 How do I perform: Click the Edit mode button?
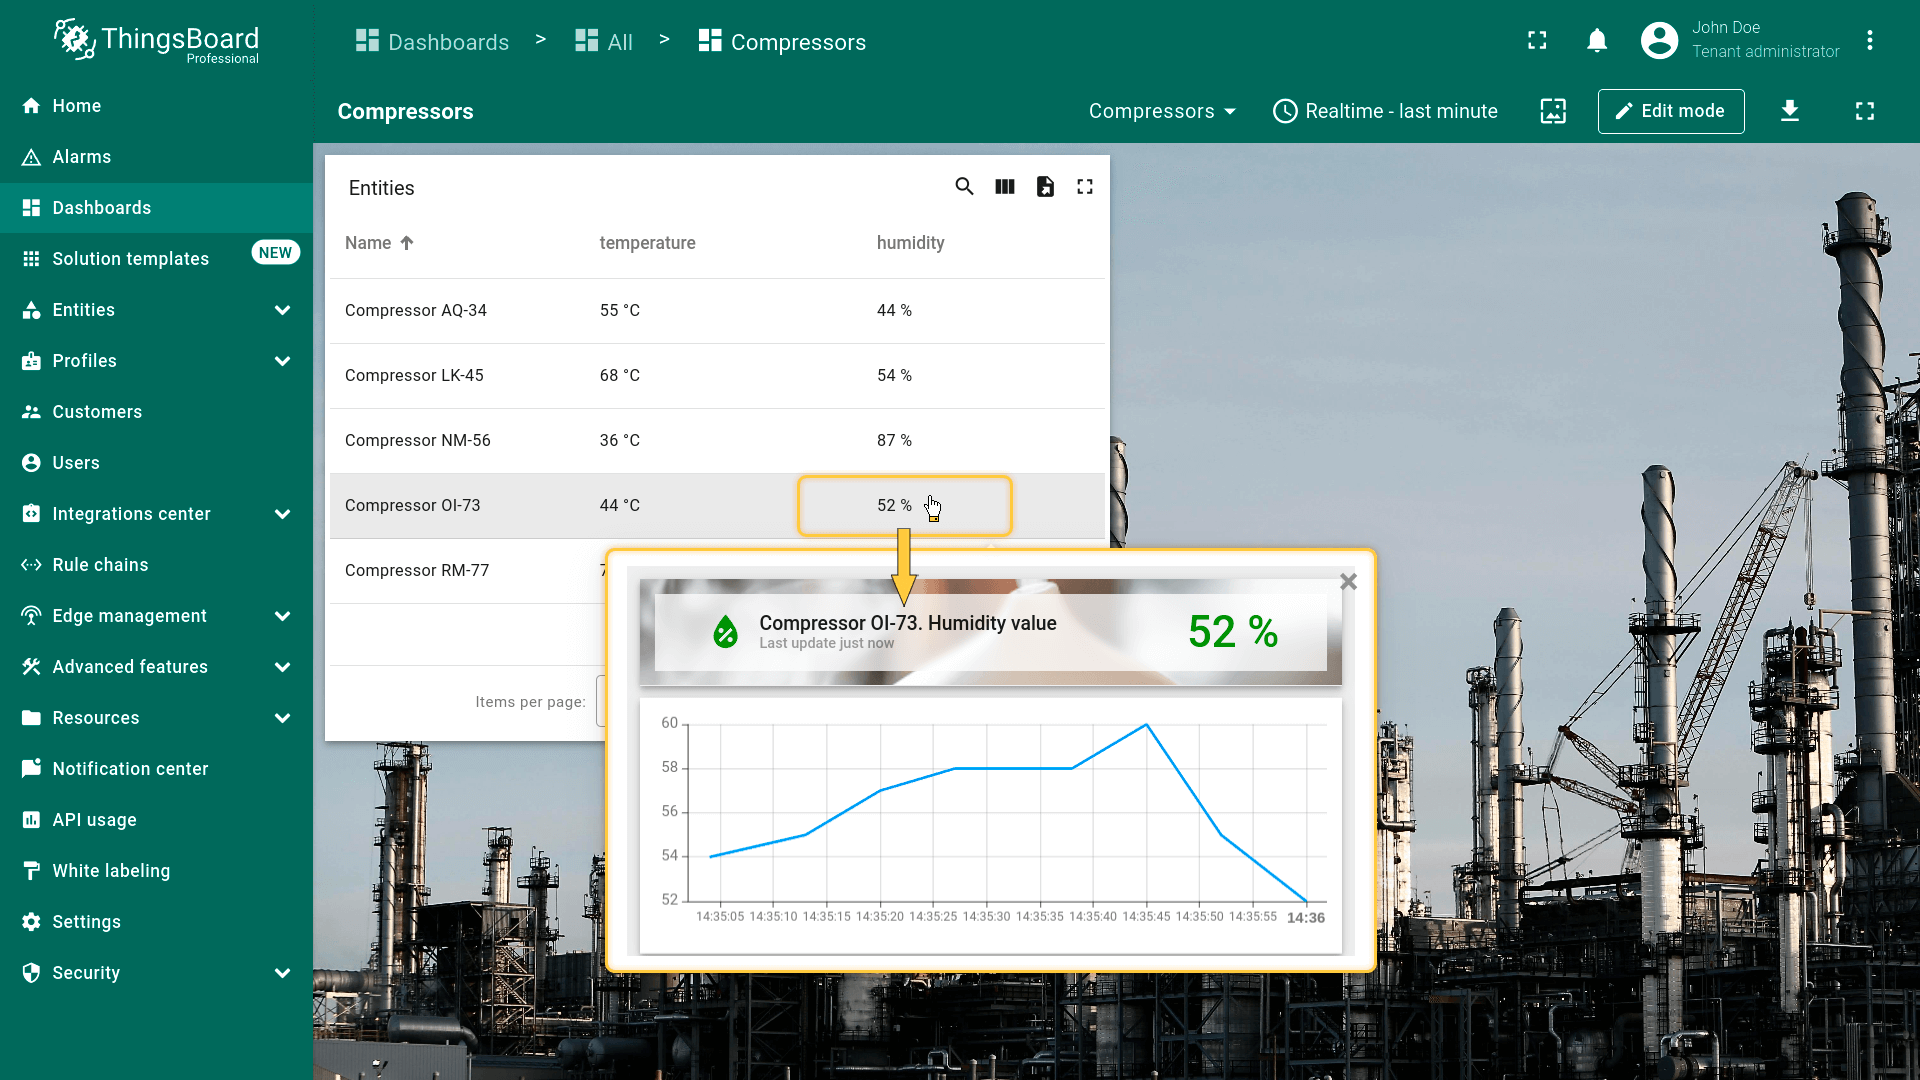click(x=1670, y=111)
